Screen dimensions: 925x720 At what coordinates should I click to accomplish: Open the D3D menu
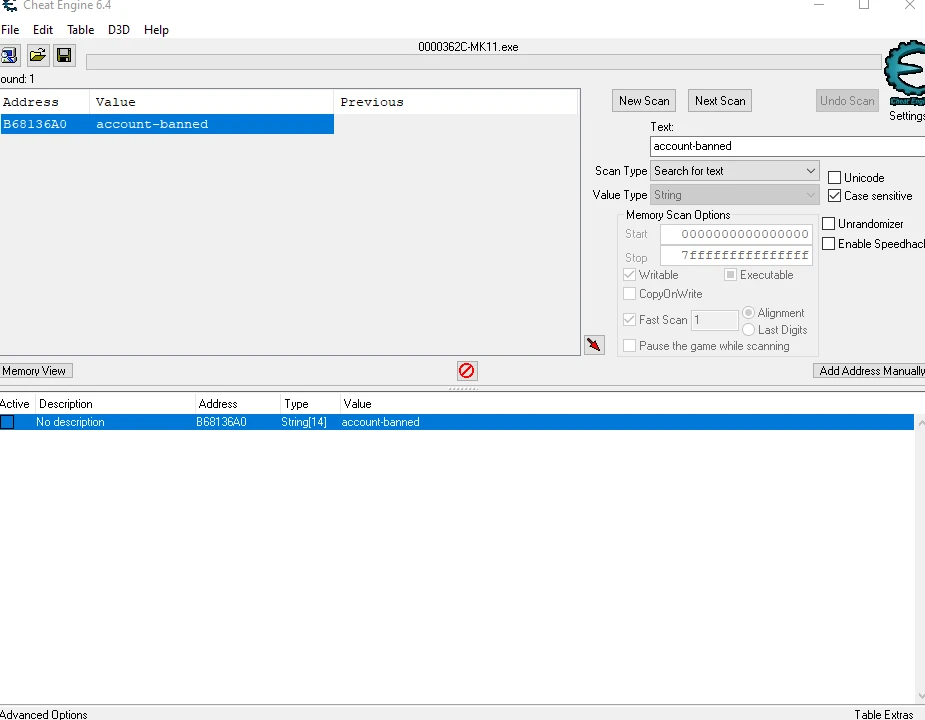click(x=119, y=30)
